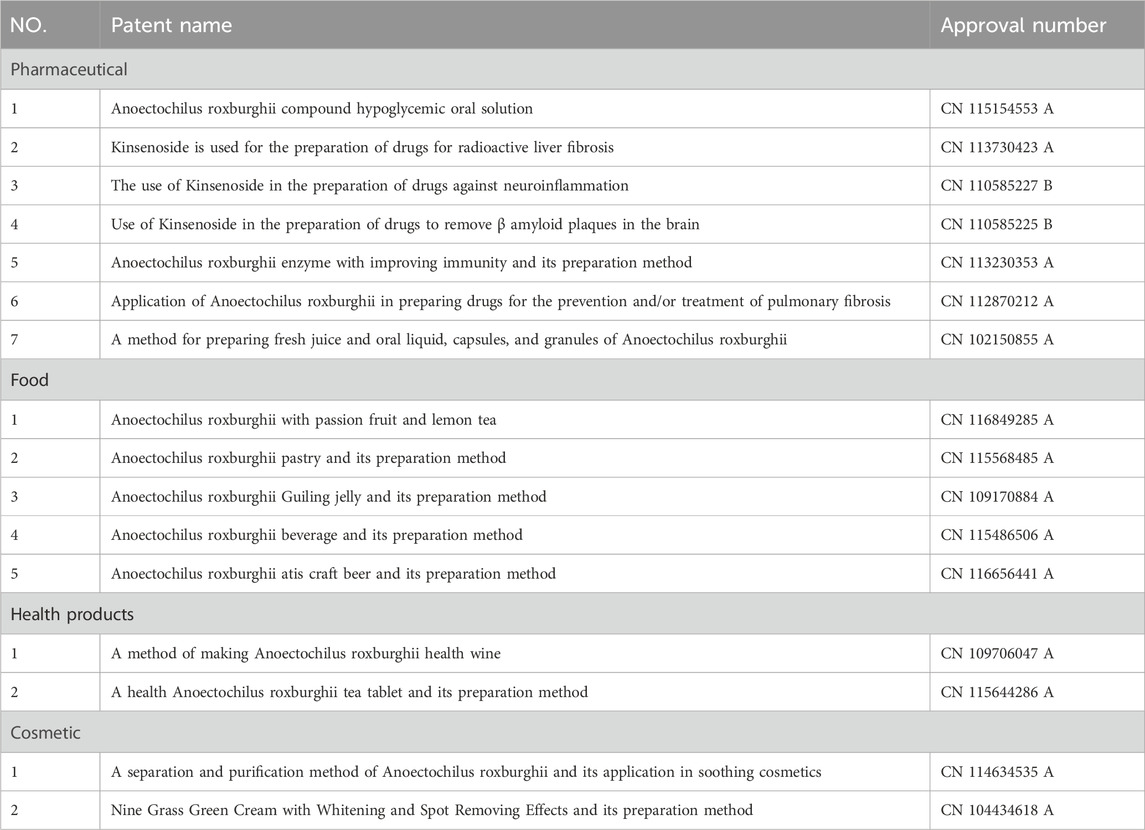Screen dimensions: 1145x830
Task: Click the enzyme with improving immunity patent
Action: point(402,263)
